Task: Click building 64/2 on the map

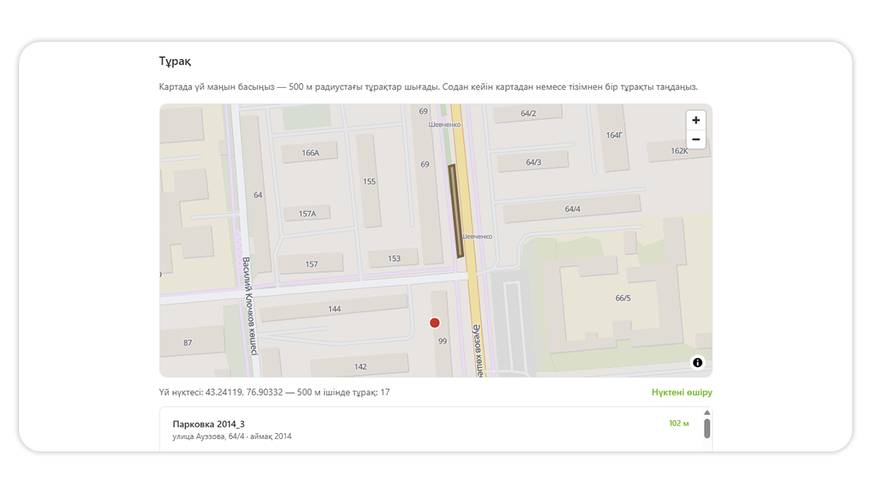Action: 528,113
